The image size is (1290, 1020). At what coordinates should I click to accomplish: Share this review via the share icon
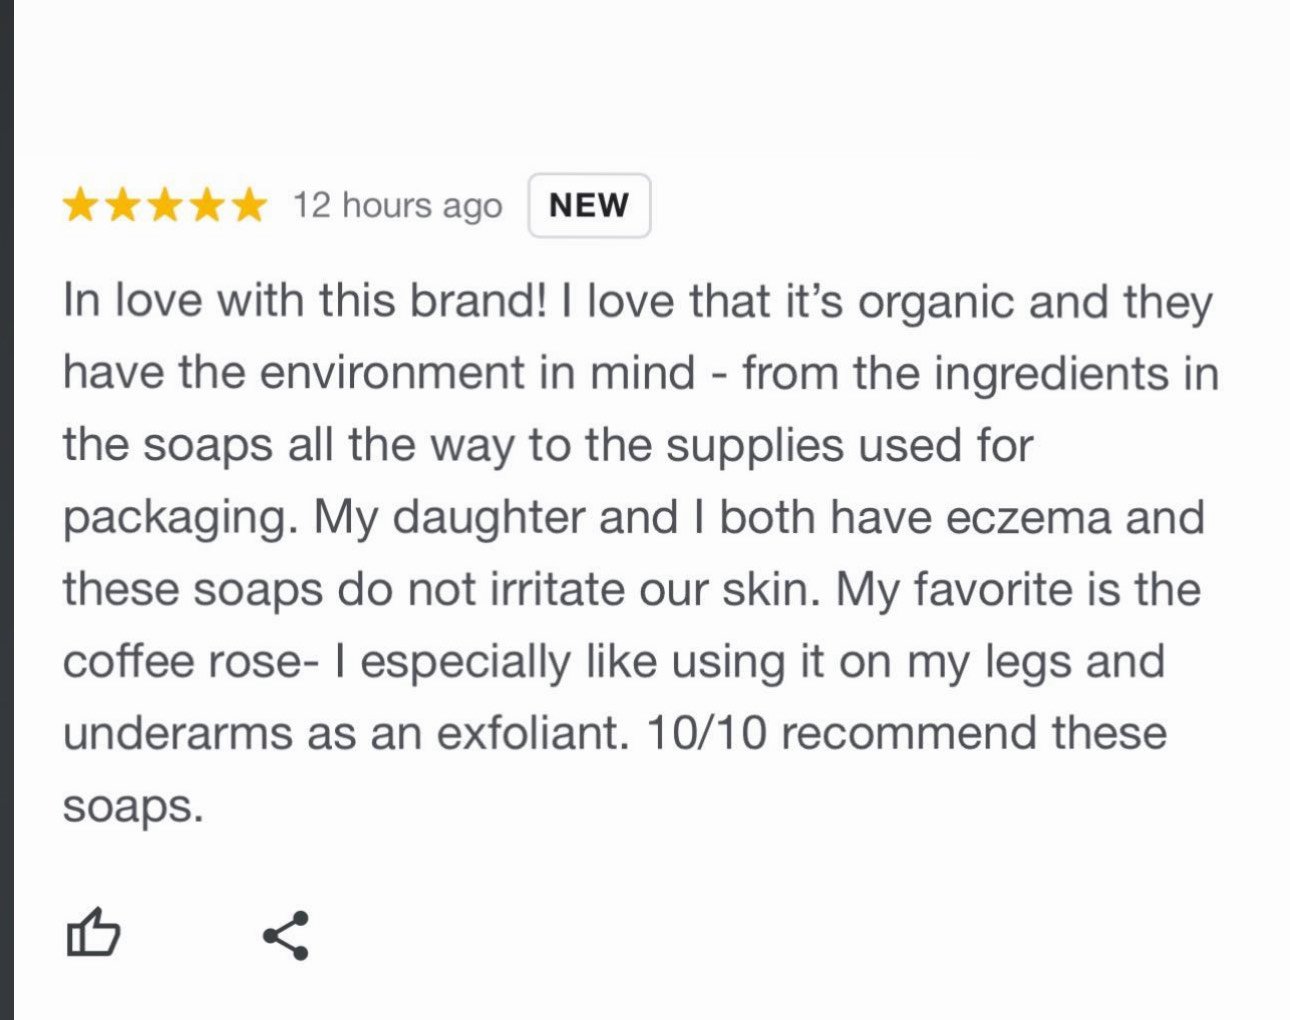click(x=286, y=935)
